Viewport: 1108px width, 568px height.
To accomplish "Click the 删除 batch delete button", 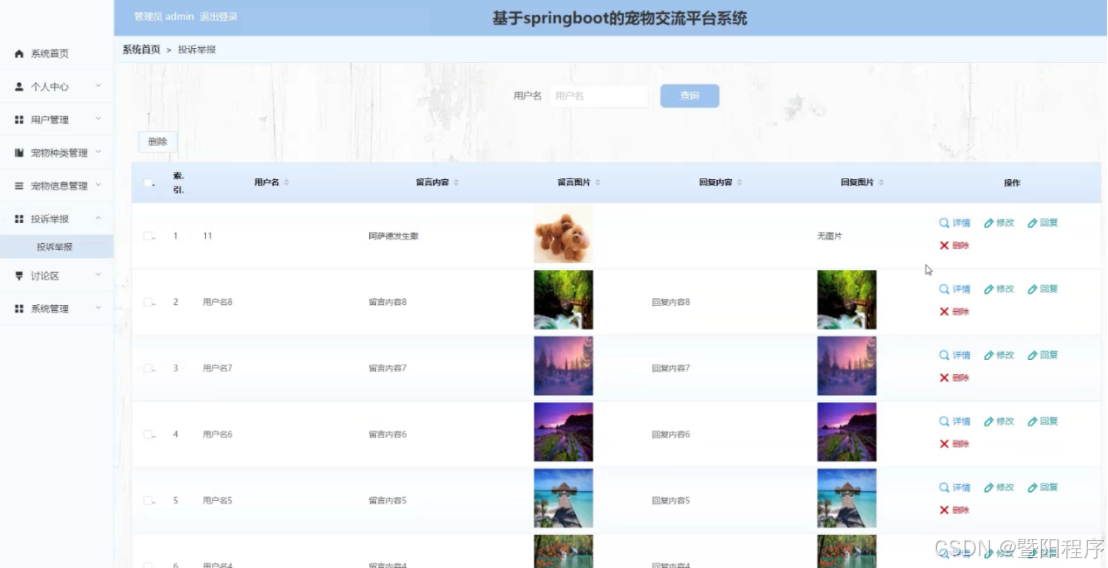I will 158,142.
